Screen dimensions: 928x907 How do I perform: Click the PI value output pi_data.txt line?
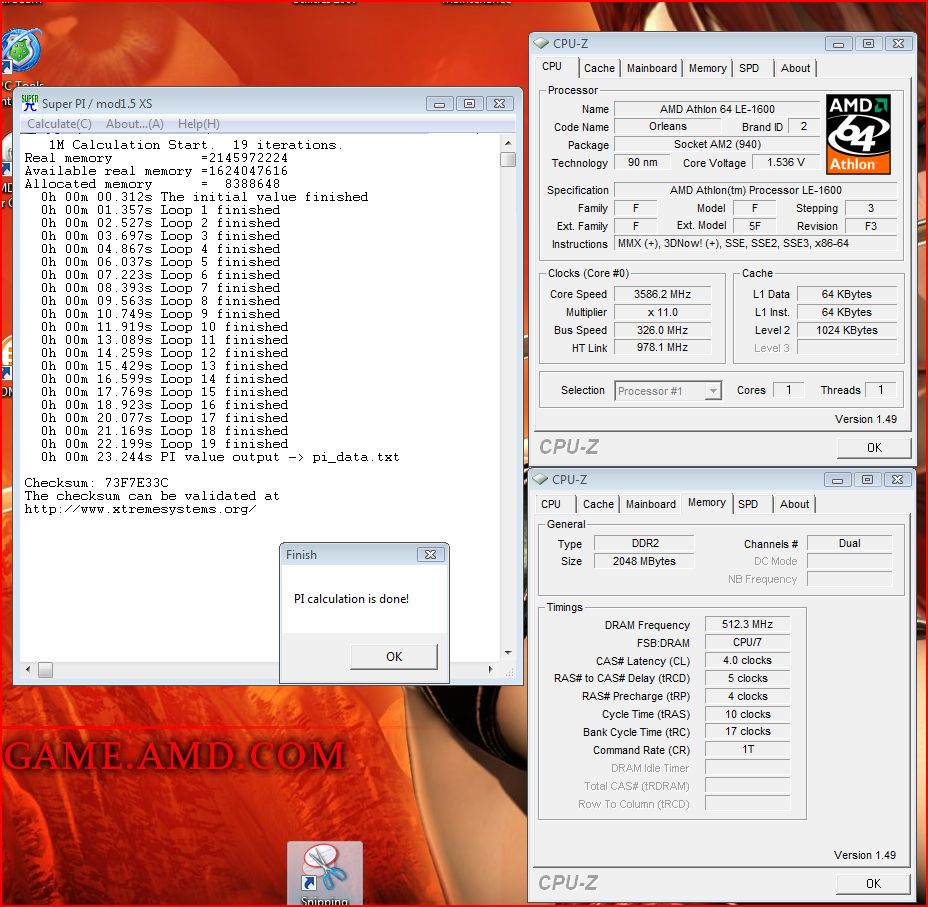(x=220, y=457)
